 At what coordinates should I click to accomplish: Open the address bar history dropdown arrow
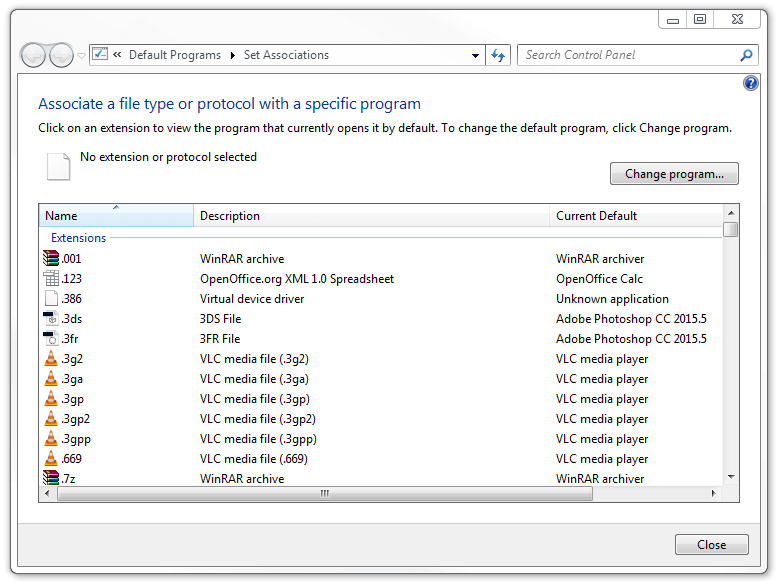(x=476, y=55)
